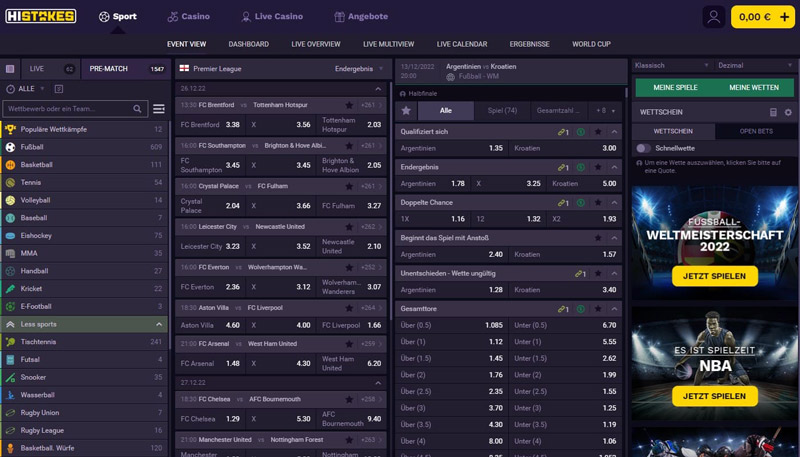Viewport: 800px width, 457px height.
Task: Switch to Live Casino section
Action: coord(272,16)
